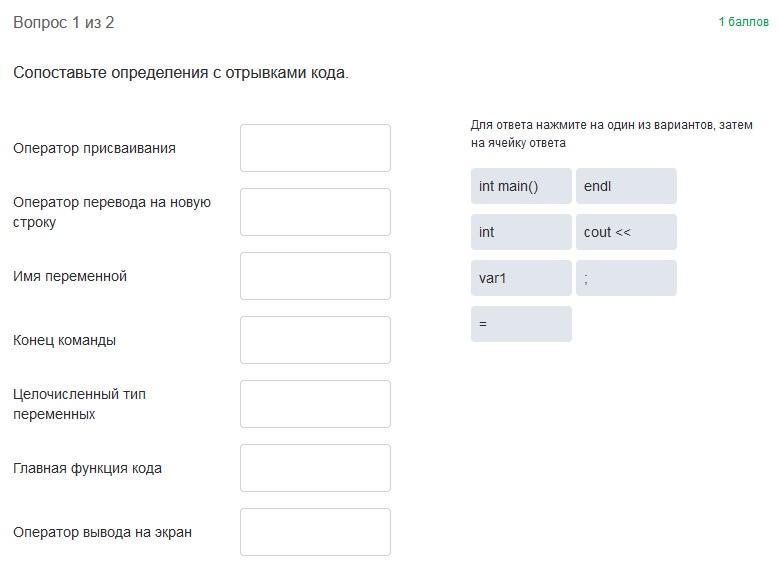
Task: Choose answer cell for "Целочисленный тип переменных"
Action: pos(315,404)
